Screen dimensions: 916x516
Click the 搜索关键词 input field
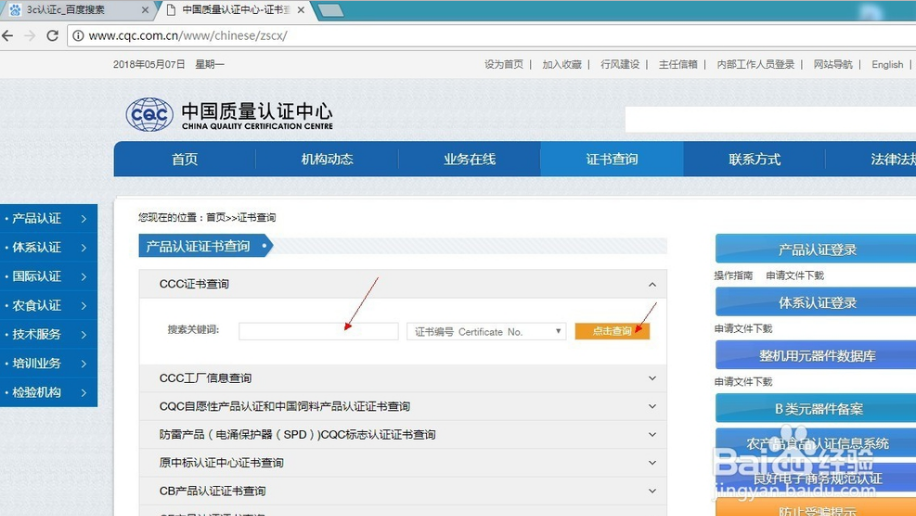click(318, 331)
